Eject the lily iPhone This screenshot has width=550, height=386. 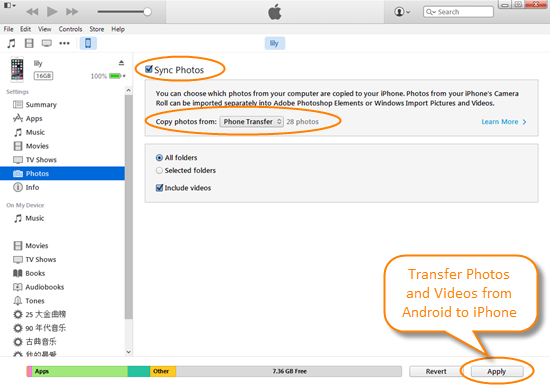(121, 63)
